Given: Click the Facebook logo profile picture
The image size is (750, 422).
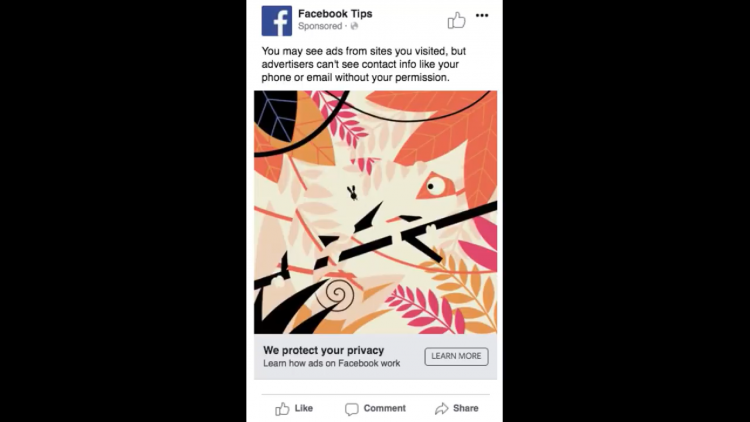Looking at the screenshot, I should coord(276,21).
